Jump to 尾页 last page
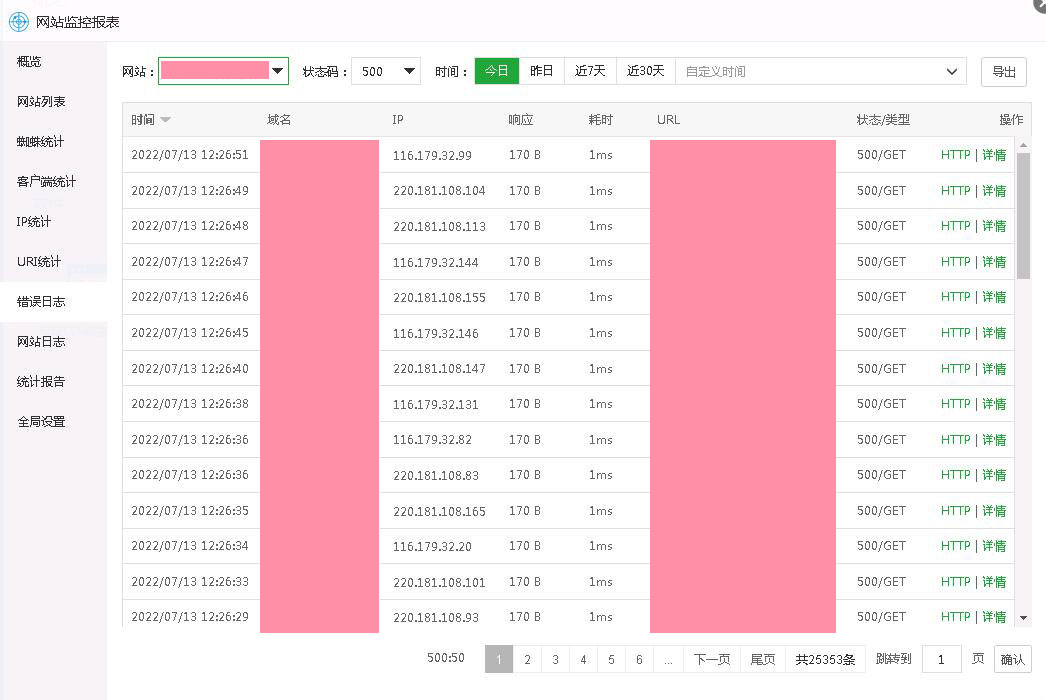Image resolution: width=1046 pixels, height=700 pixels. (x=762, y=659)
